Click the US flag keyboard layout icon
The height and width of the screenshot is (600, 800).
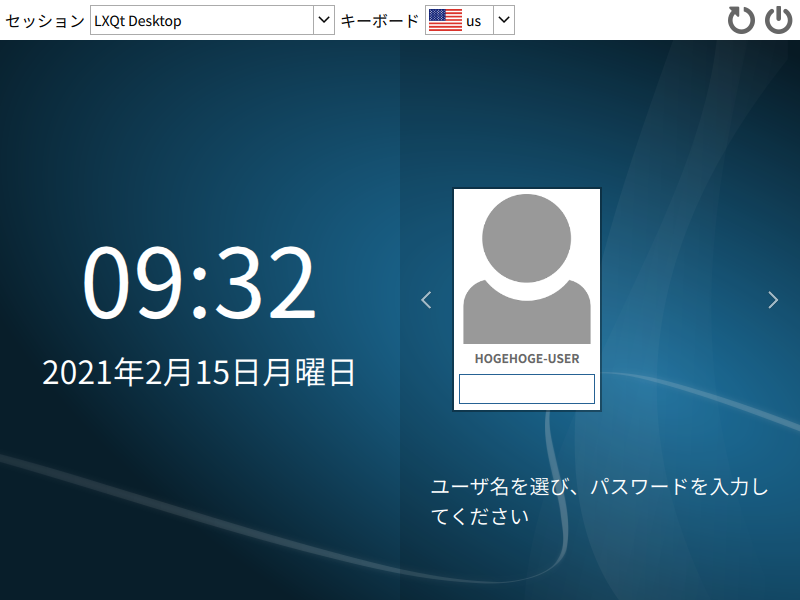tap(445, 20)
